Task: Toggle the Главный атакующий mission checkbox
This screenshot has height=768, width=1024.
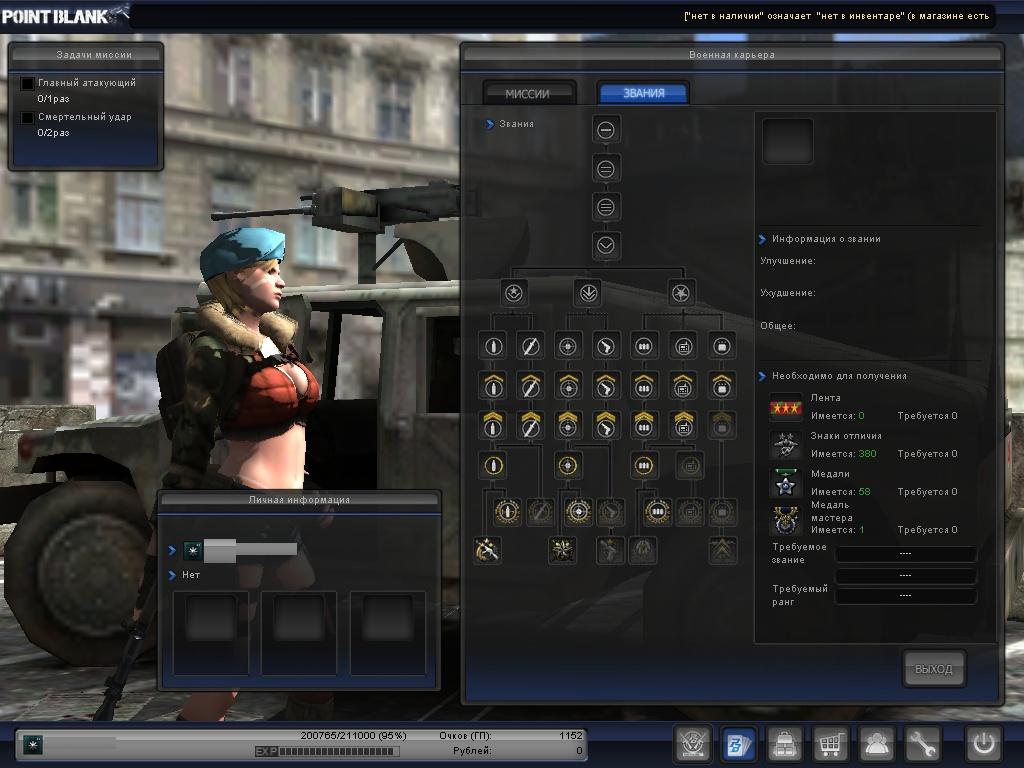Action: coord(28,84)
